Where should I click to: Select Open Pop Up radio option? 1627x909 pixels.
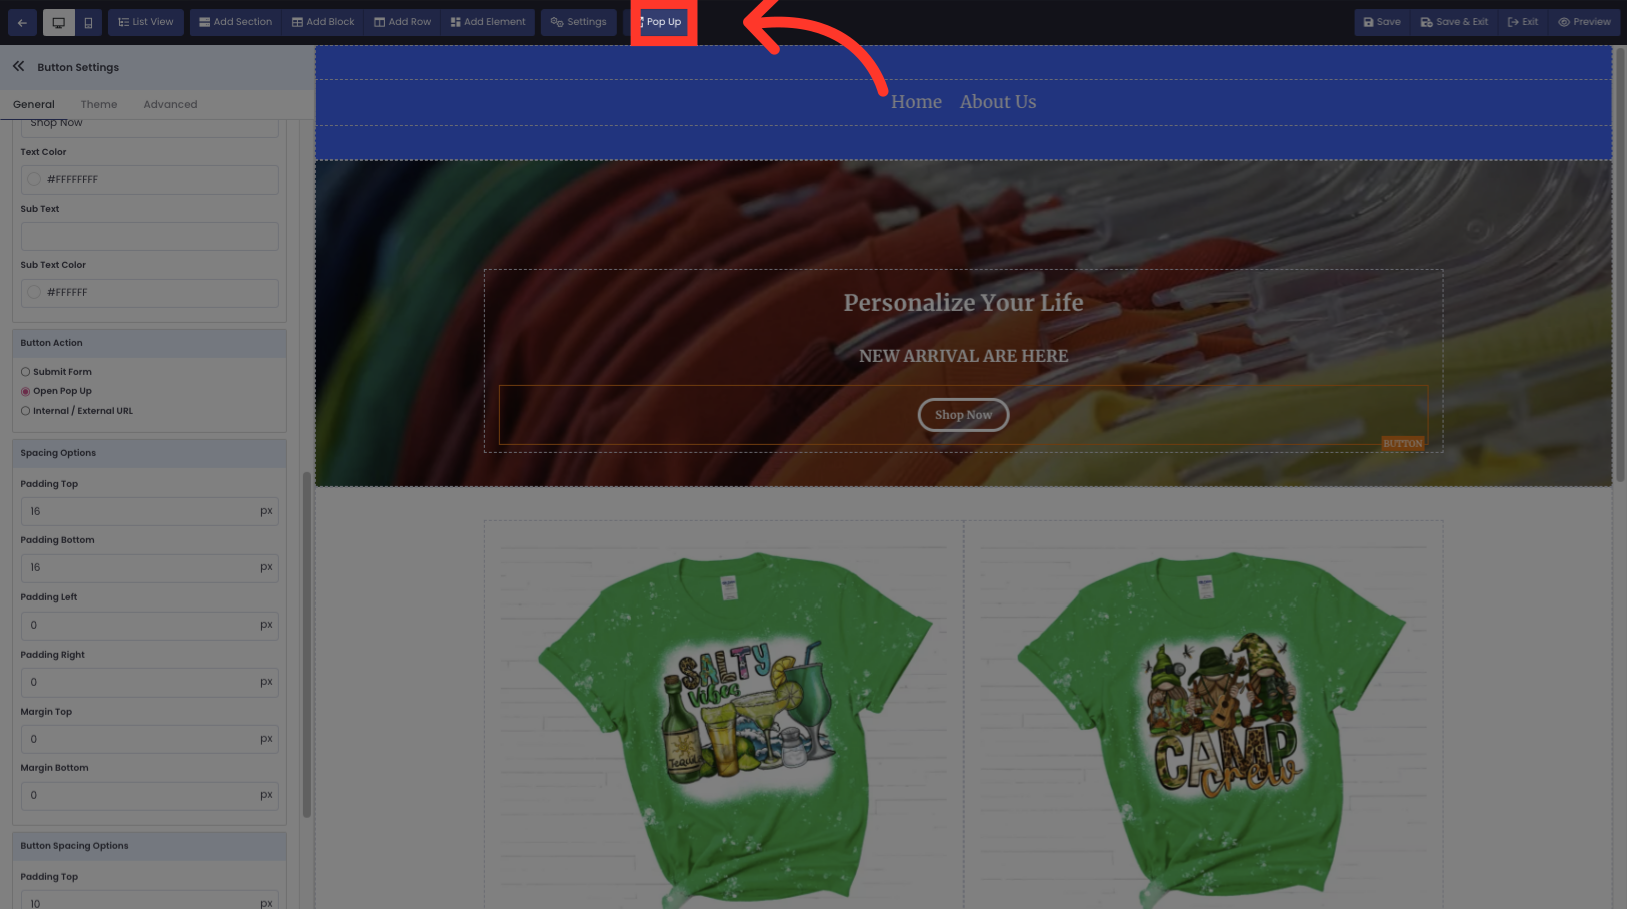(x=26, y=391)
